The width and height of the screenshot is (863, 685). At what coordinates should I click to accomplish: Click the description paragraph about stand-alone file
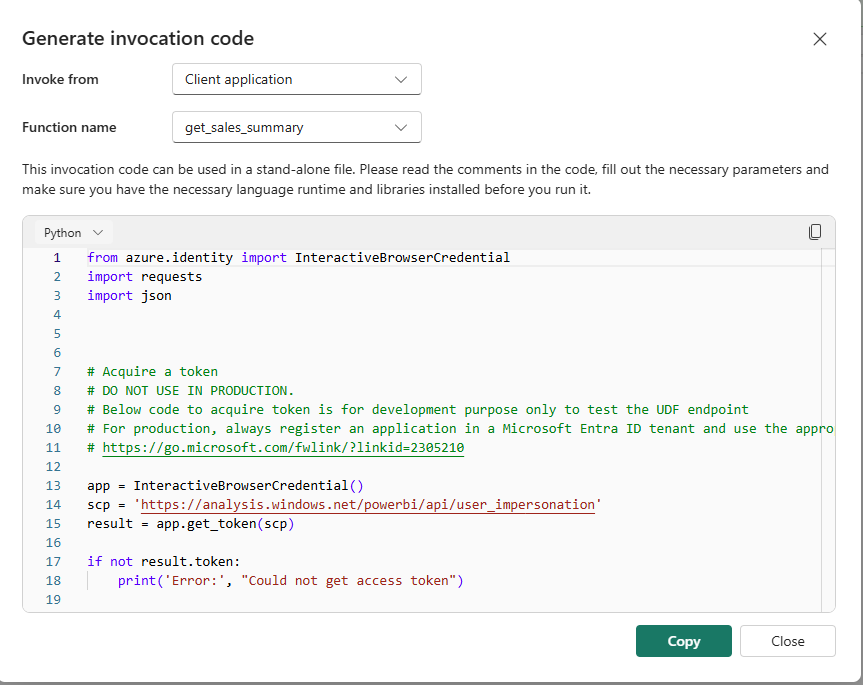[425, 179]
